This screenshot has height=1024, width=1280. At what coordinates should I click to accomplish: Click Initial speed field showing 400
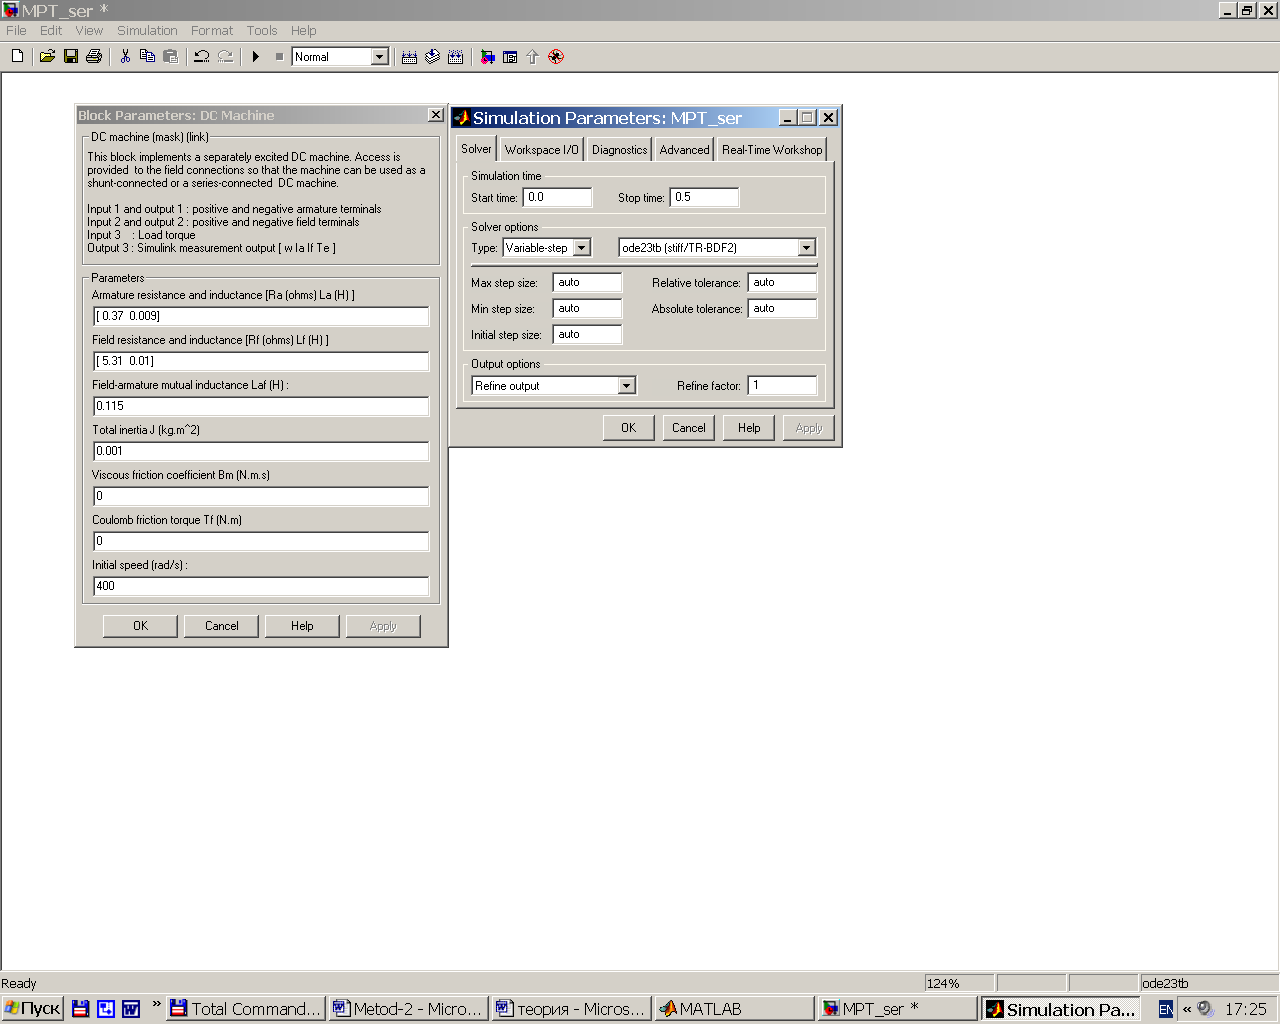click(x=261, y=586)
